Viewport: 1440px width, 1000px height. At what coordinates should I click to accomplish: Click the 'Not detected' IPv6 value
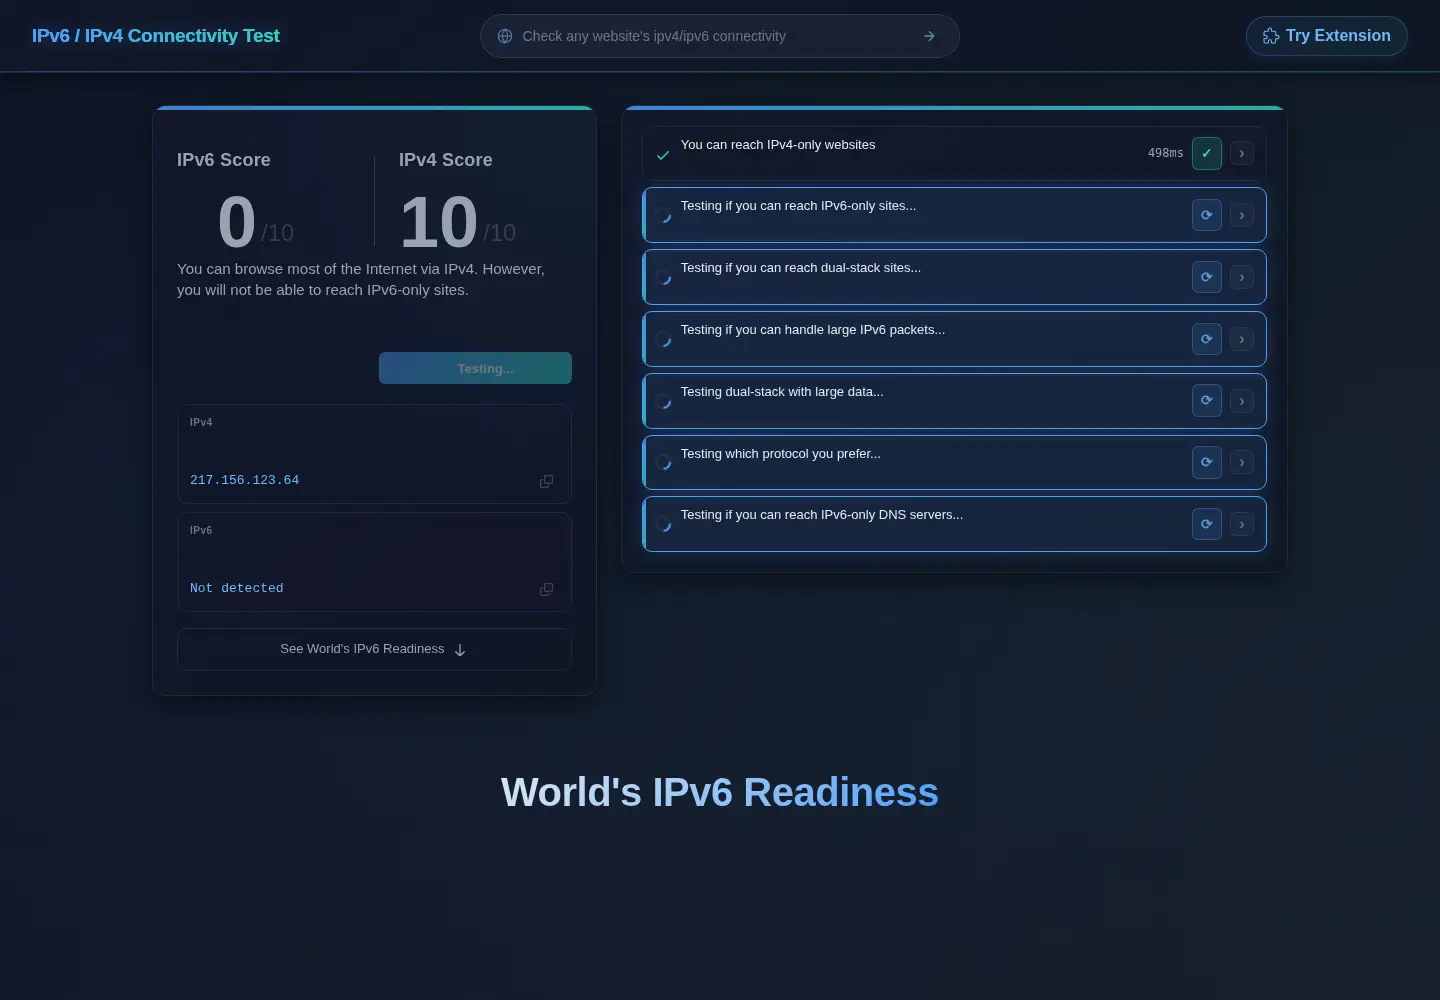(x=237, y=588)
